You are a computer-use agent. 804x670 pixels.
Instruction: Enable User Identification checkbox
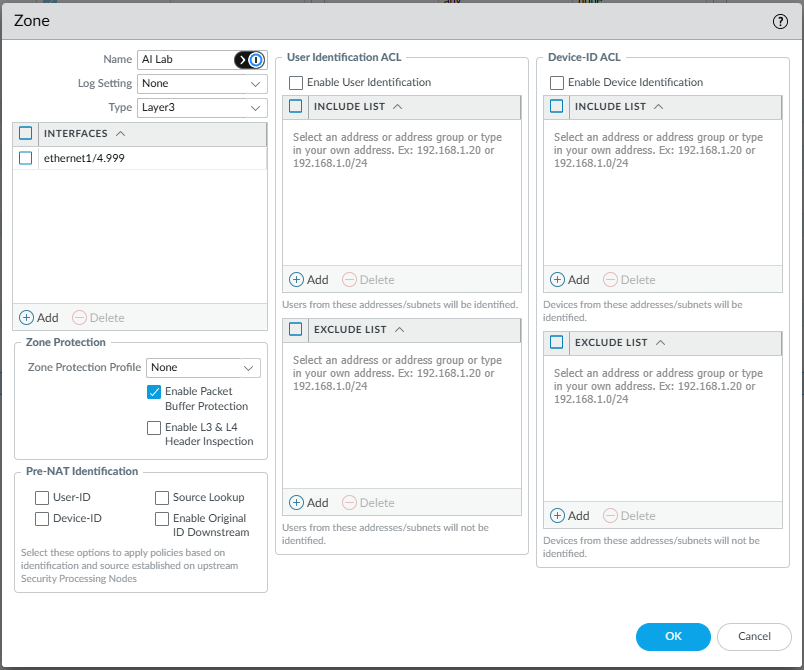[x=296, y=83]
